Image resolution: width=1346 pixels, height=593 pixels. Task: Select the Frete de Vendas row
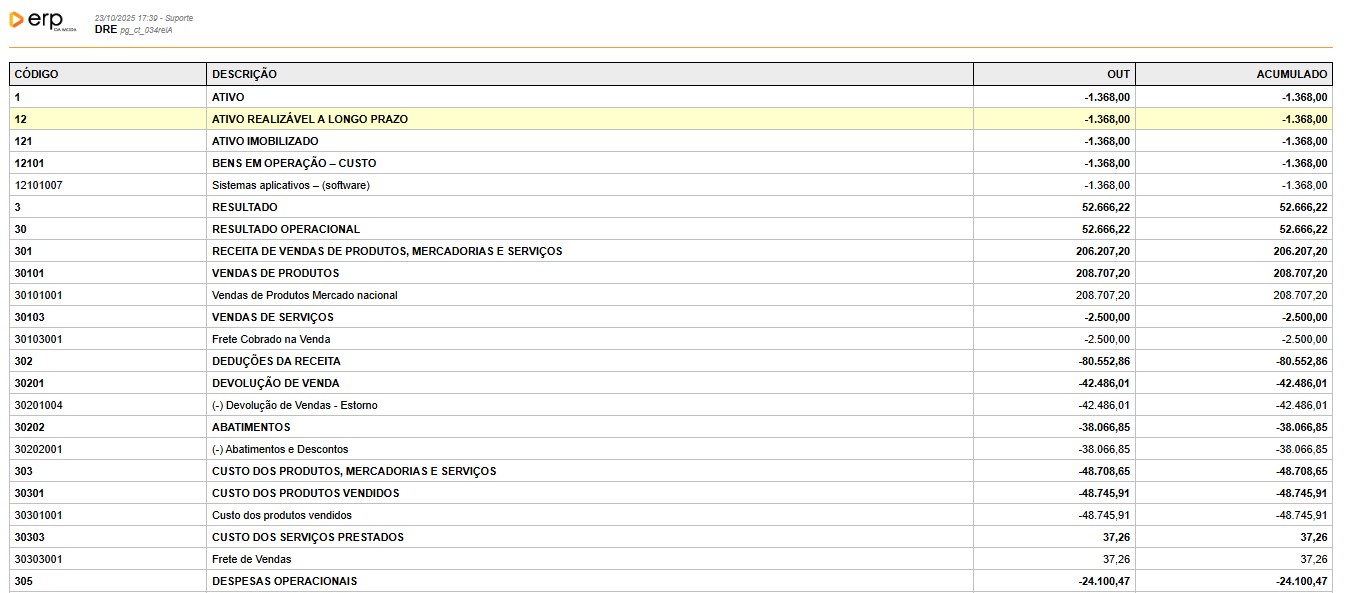tap(251, 559)
